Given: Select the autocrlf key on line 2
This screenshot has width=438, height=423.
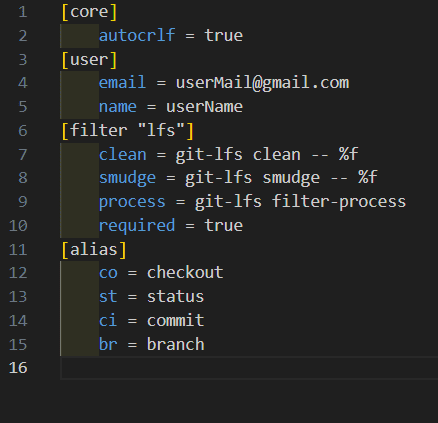Looking at the screenshot, I should (x=137, y=35).
